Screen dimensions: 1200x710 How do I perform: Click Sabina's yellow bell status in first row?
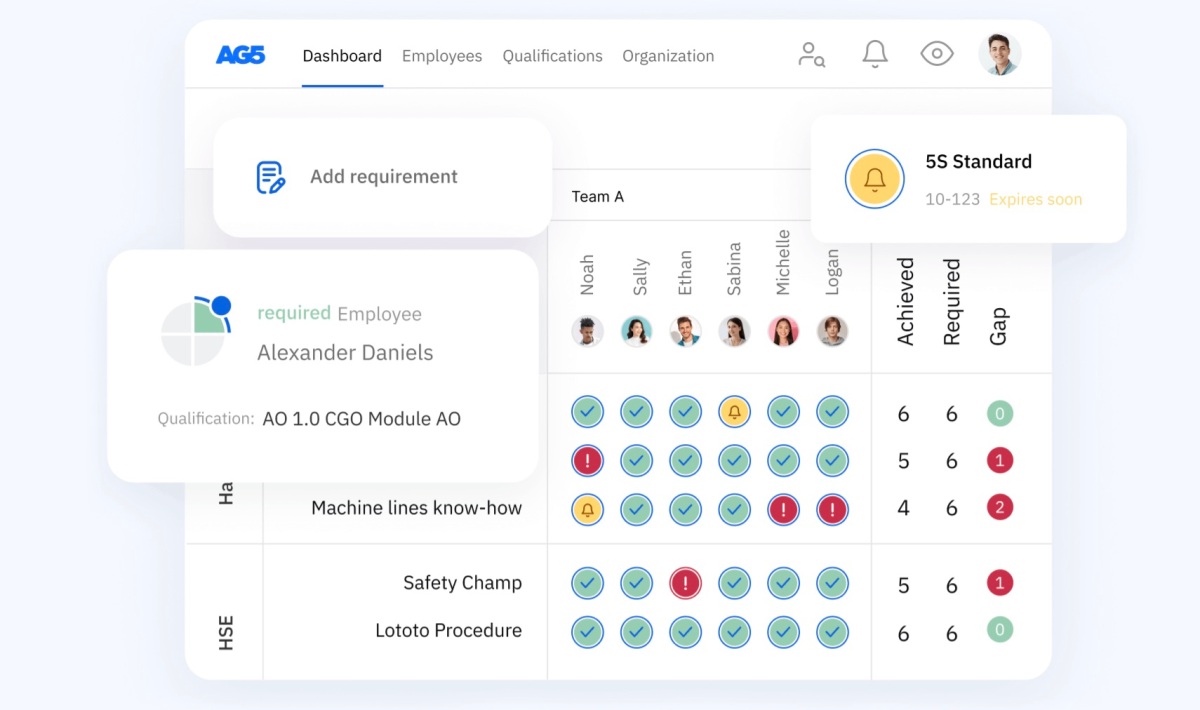click(x=734, y=412)
